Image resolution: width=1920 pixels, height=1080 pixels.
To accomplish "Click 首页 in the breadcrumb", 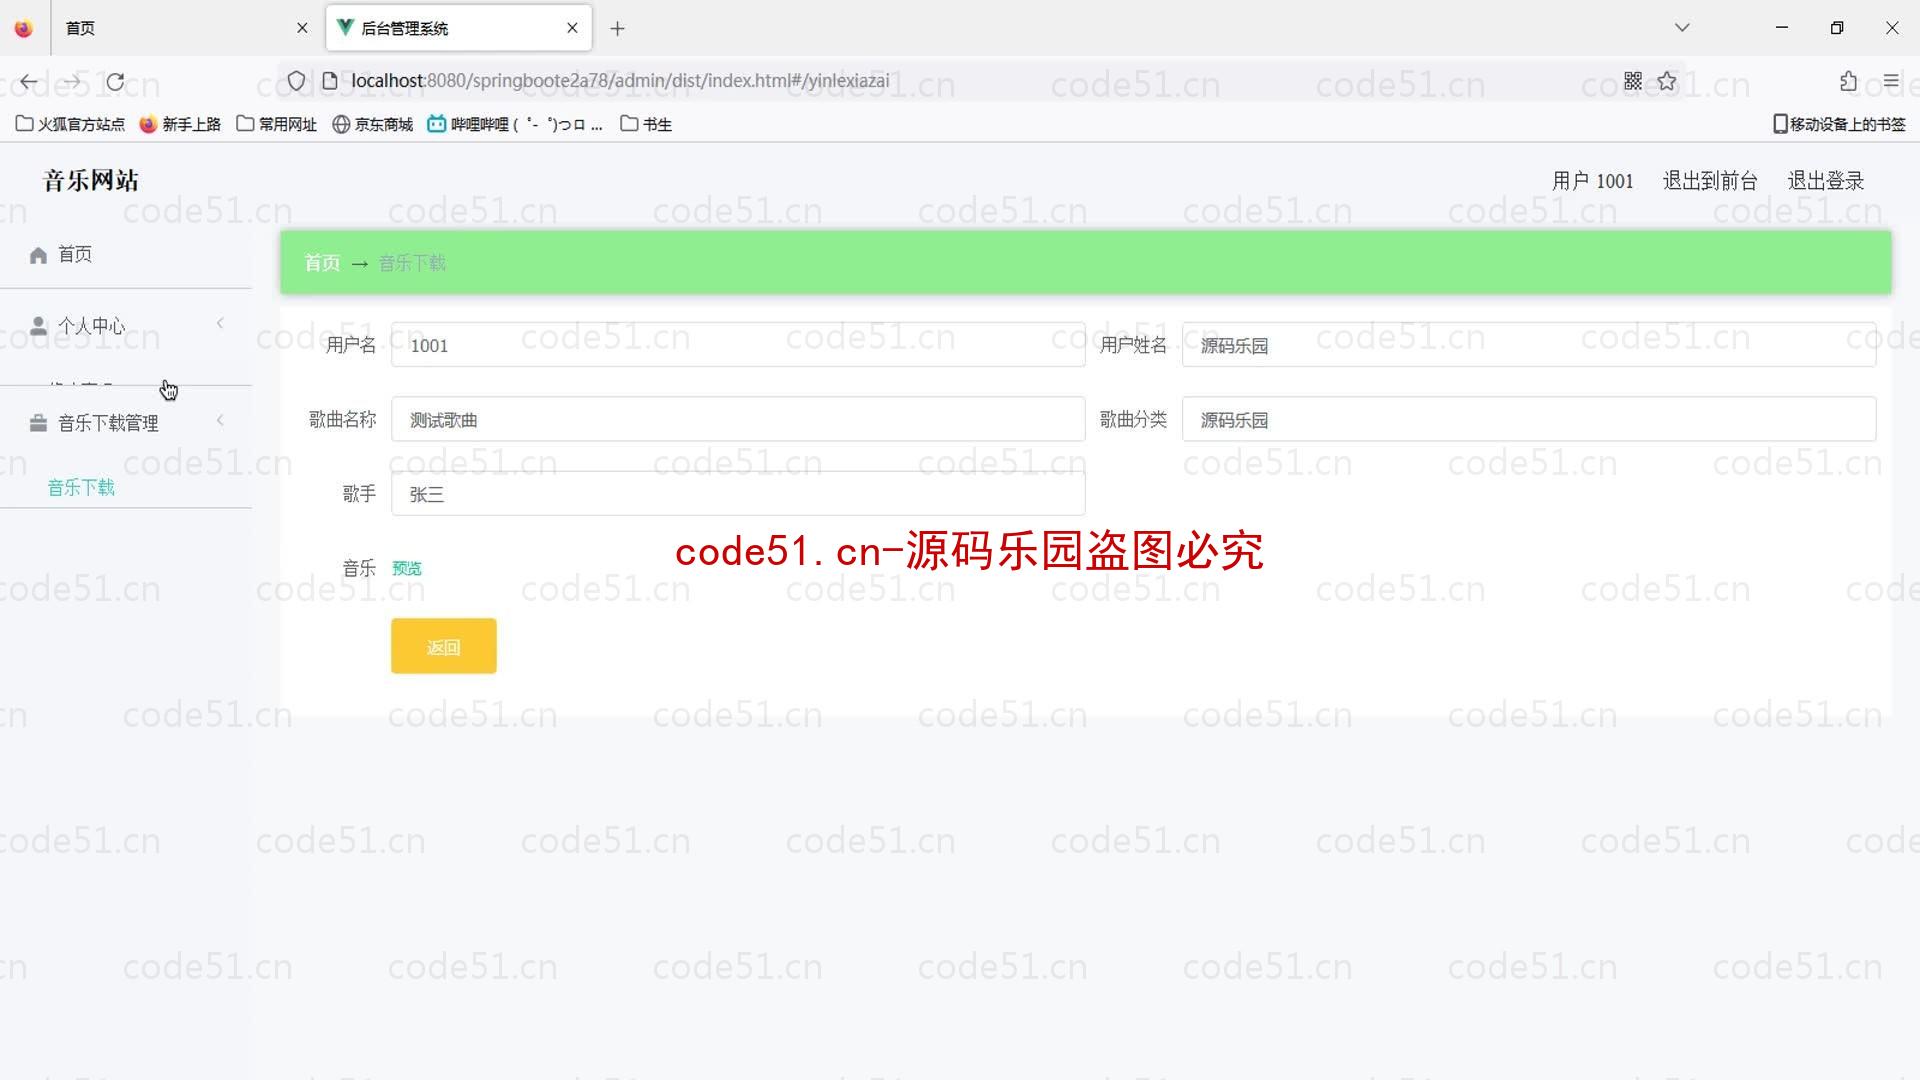I will coord(322,263).
